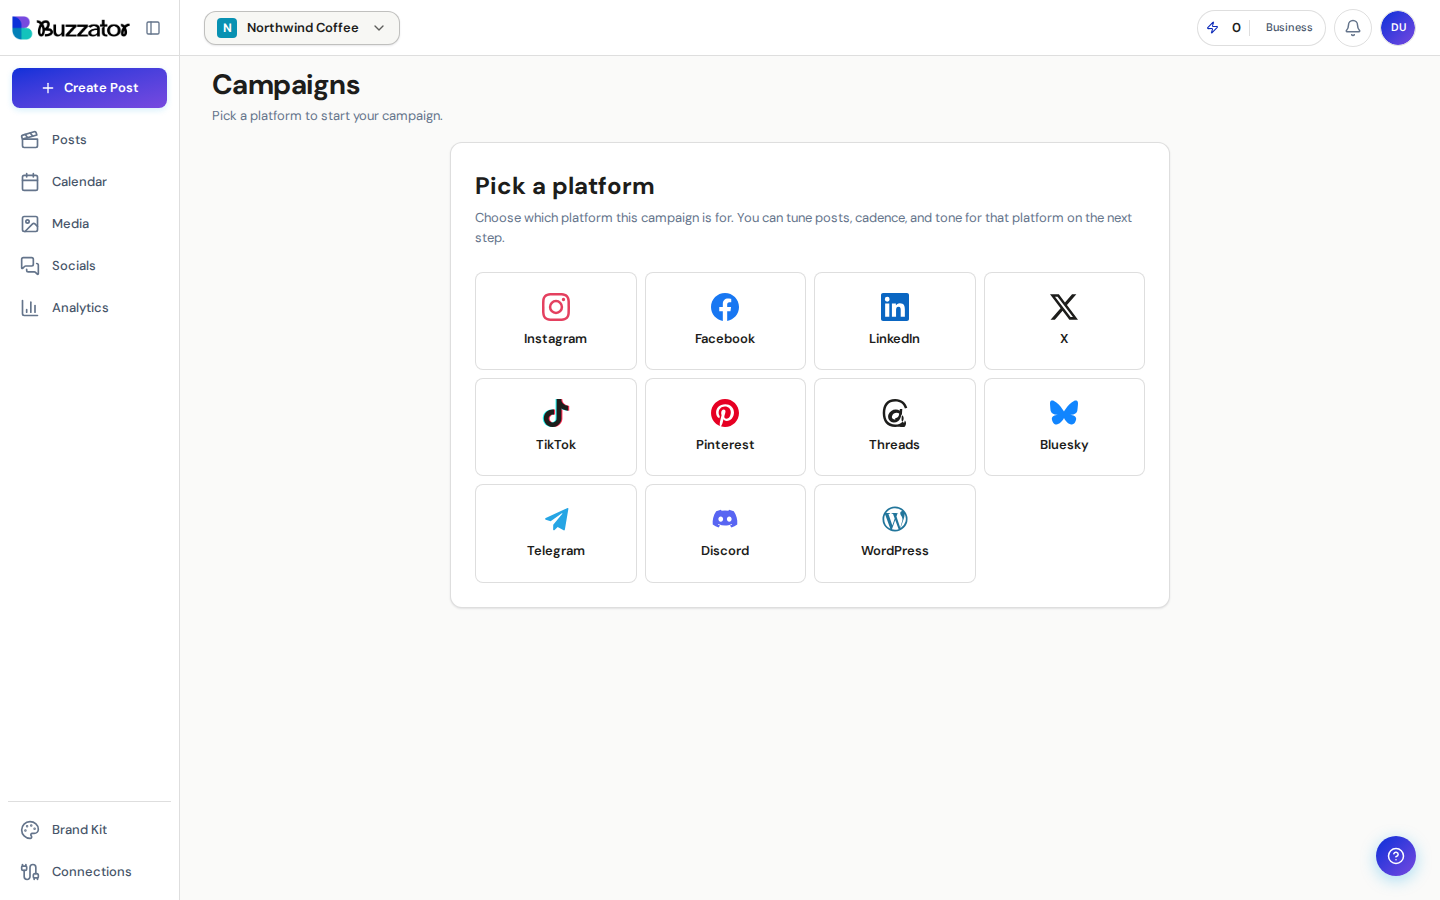Pick Pinterest for the campaign

coord(725,427)
